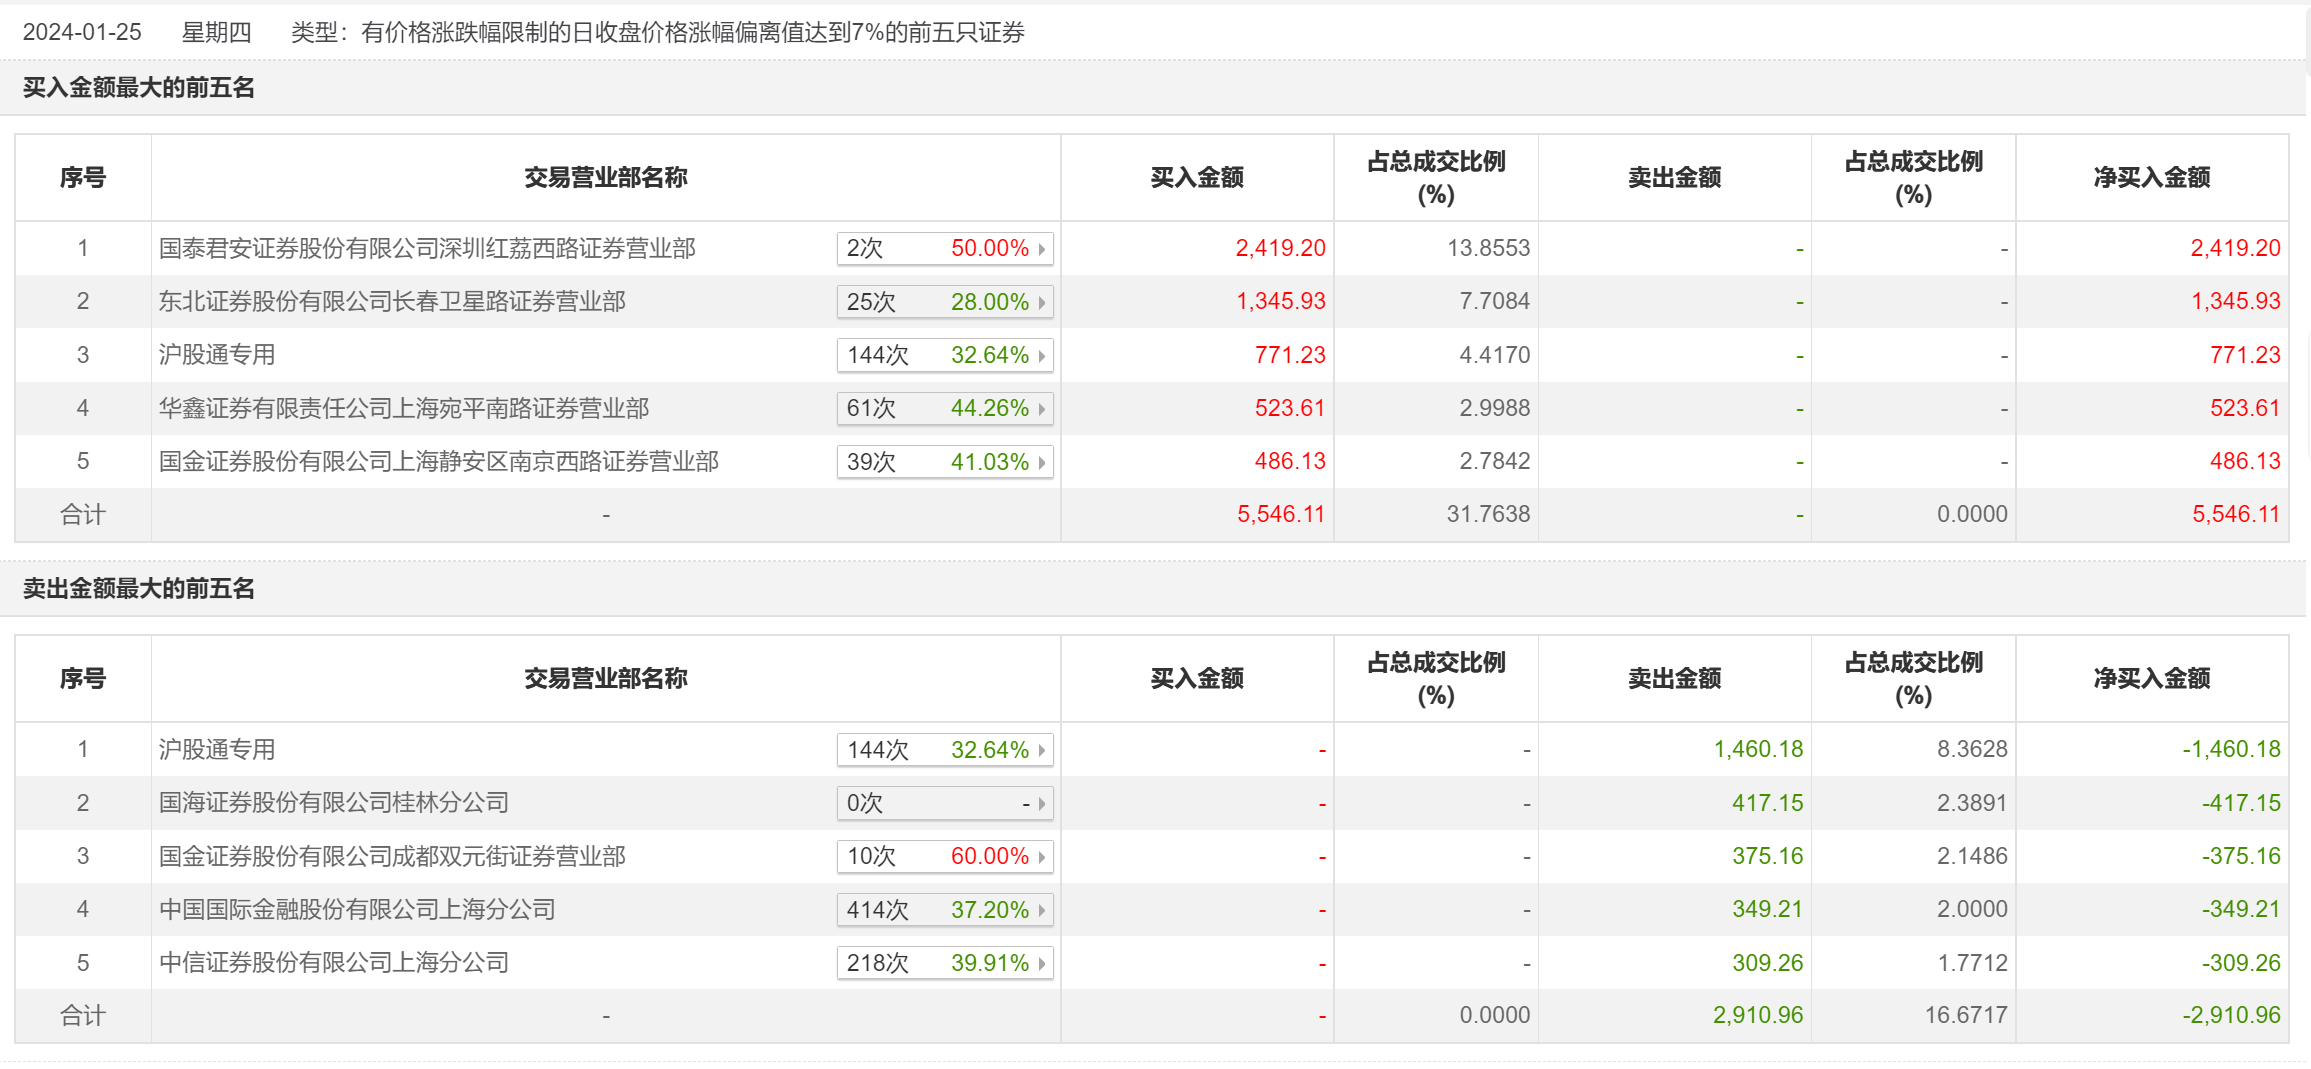
Task: Click sell amount 349.21
Action: [1767, 909]
